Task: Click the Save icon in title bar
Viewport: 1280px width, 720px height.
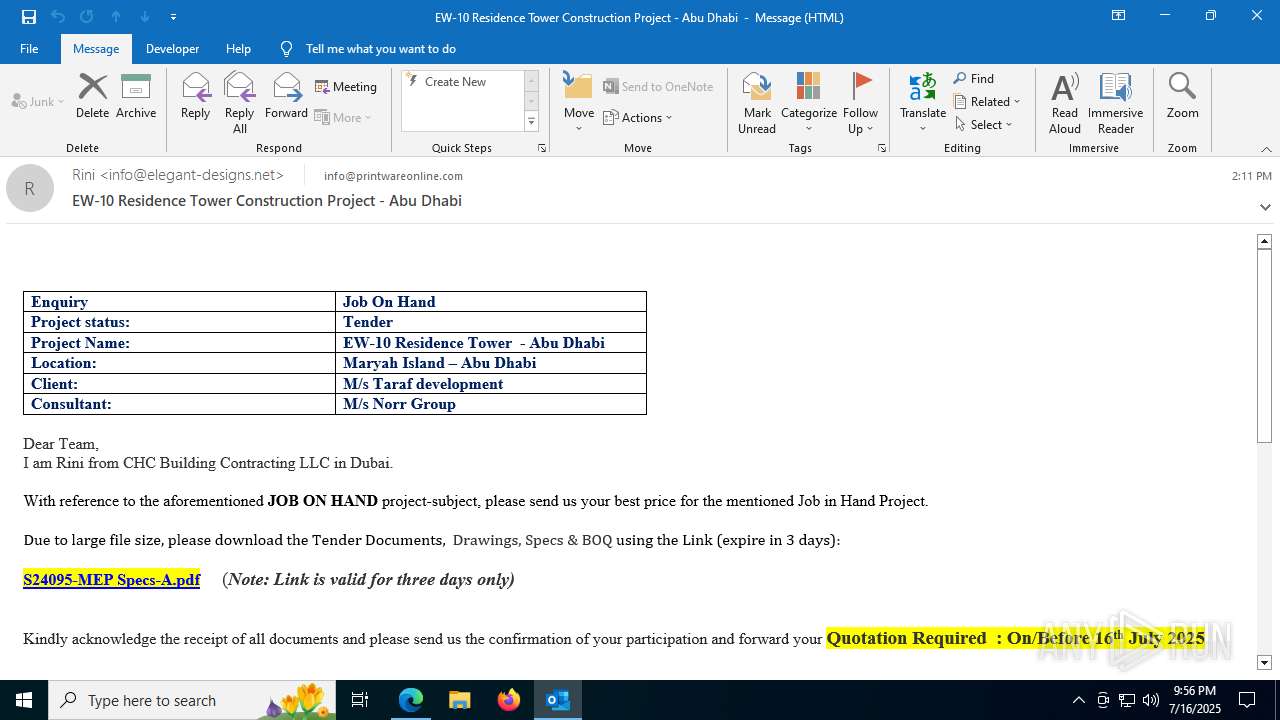Action: 29,17
